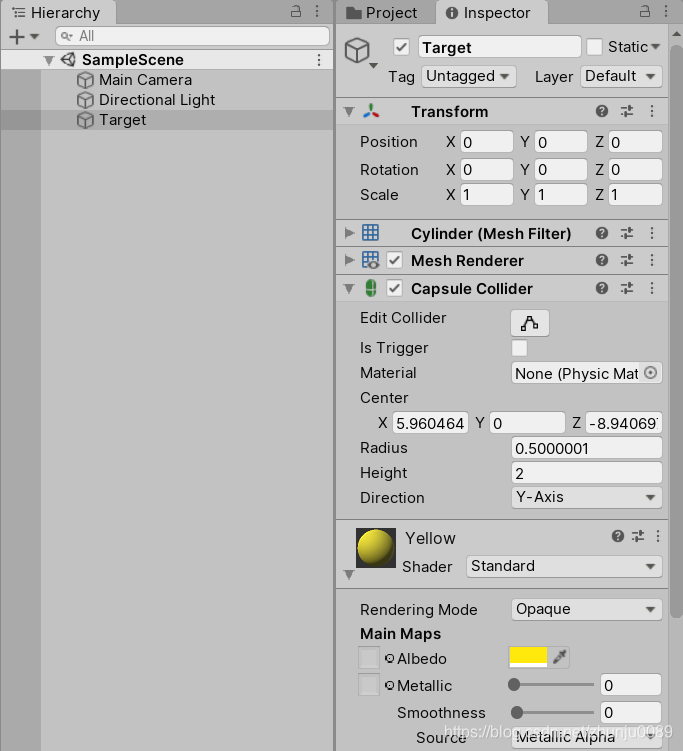Click the yellow Albedo color swatch
Image resolution: width=683 pixels, height=751 pixels.
coord(528,657)
